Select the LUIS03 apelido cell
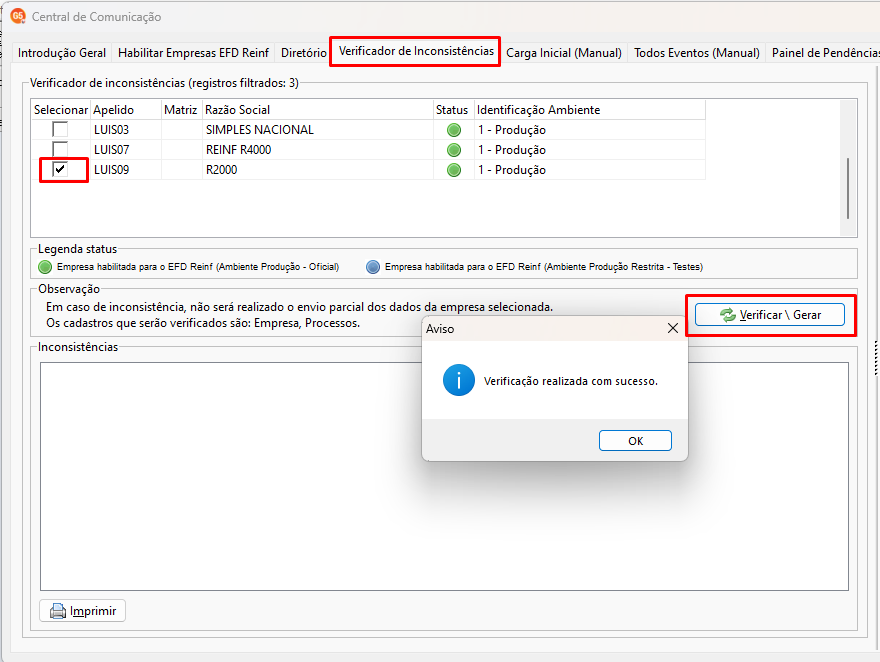This screenshot has height=662, width=880. (x=126, y=130)
